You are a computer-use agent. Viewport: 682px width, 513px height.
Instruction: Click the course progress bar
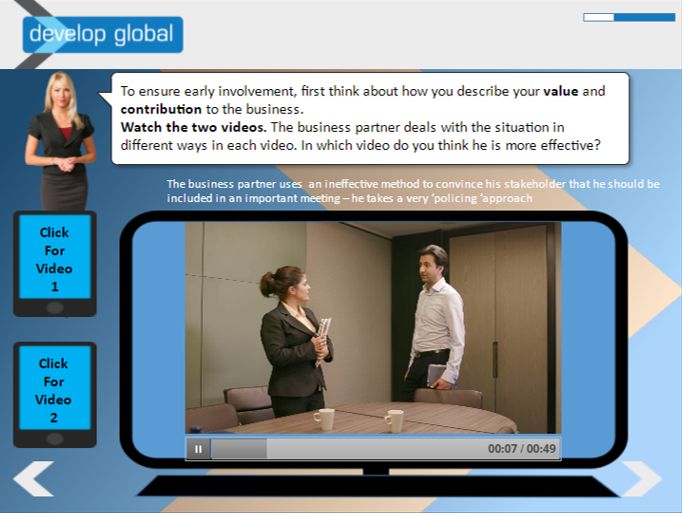(x=629, y=17)
